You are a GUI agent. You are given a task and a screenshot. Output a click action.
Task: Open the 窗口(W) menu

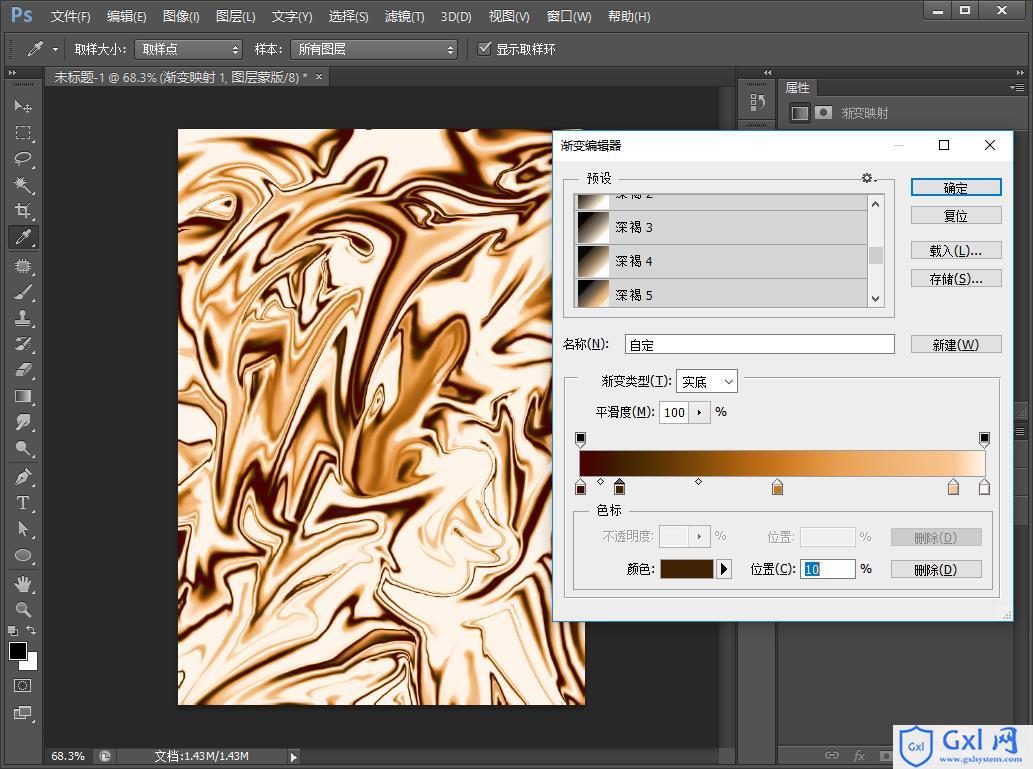tap(569, 16)
